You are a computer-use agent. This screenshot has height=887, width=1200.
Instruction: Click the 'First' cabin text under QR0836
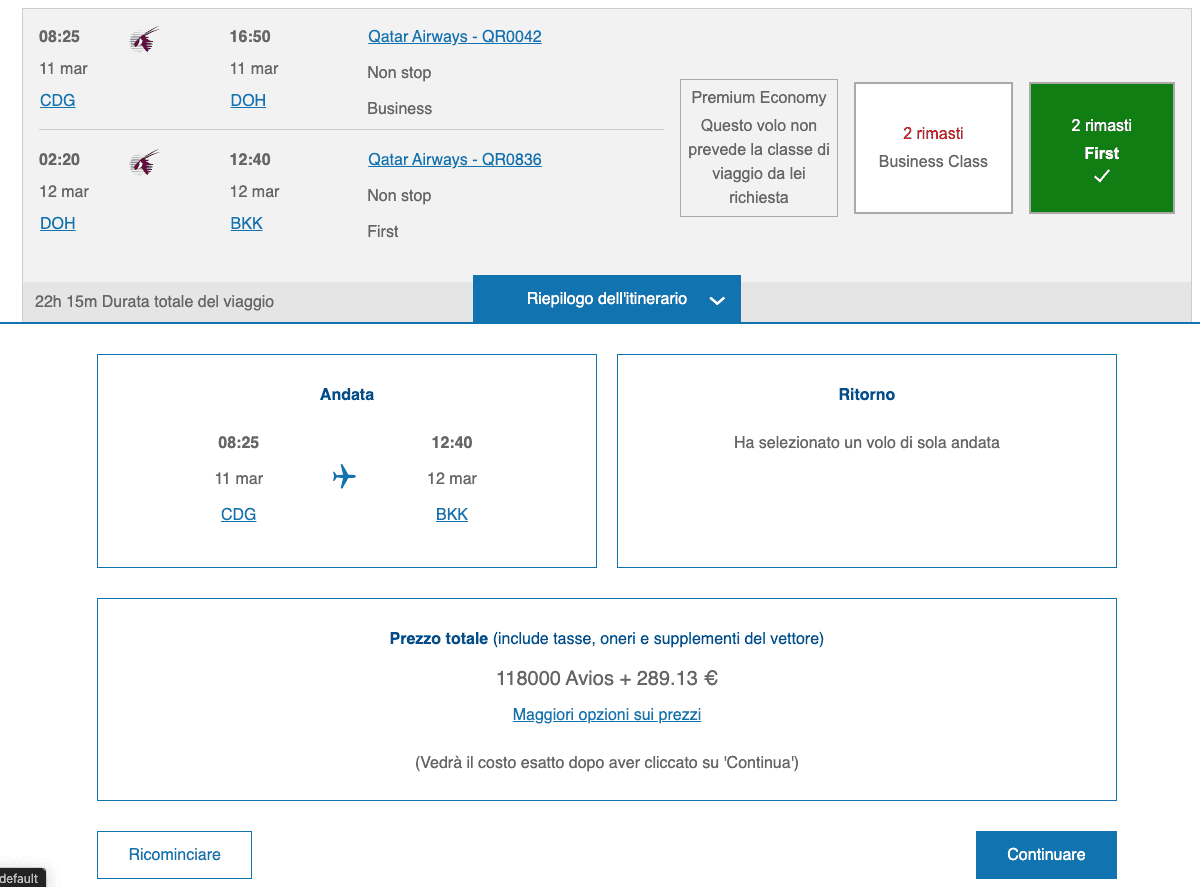pyautogui.click(x=383, y=231)
